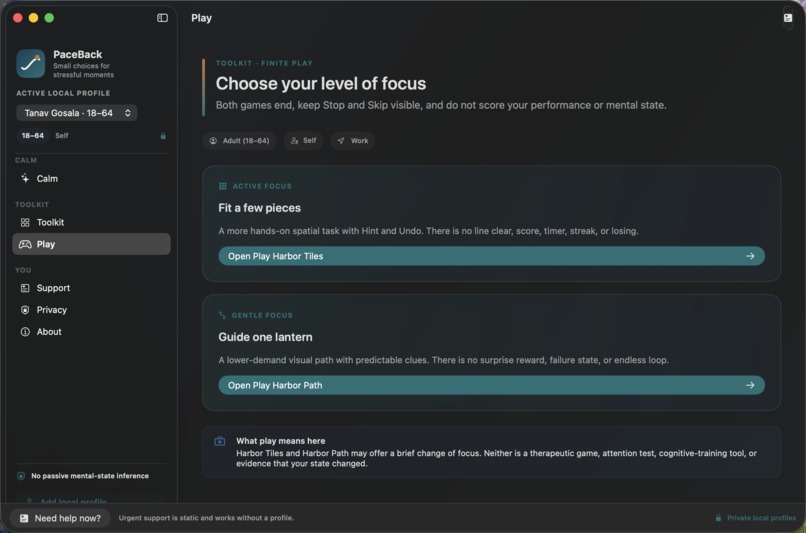Click the lock icon by Private local profiles
806x533 pixels.
pos(718,518)
